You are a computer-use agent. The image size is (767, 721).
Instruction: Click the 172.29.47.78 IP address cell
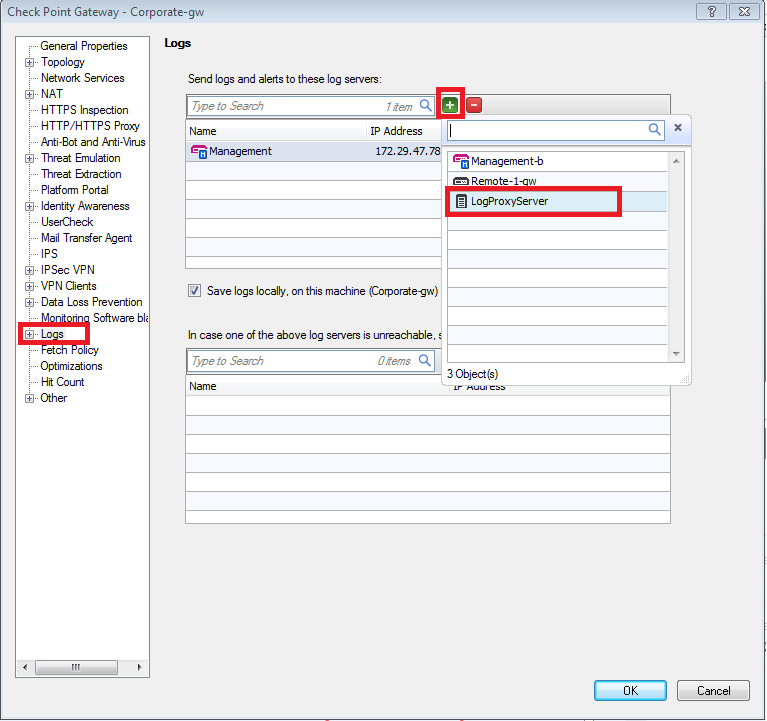407,151
